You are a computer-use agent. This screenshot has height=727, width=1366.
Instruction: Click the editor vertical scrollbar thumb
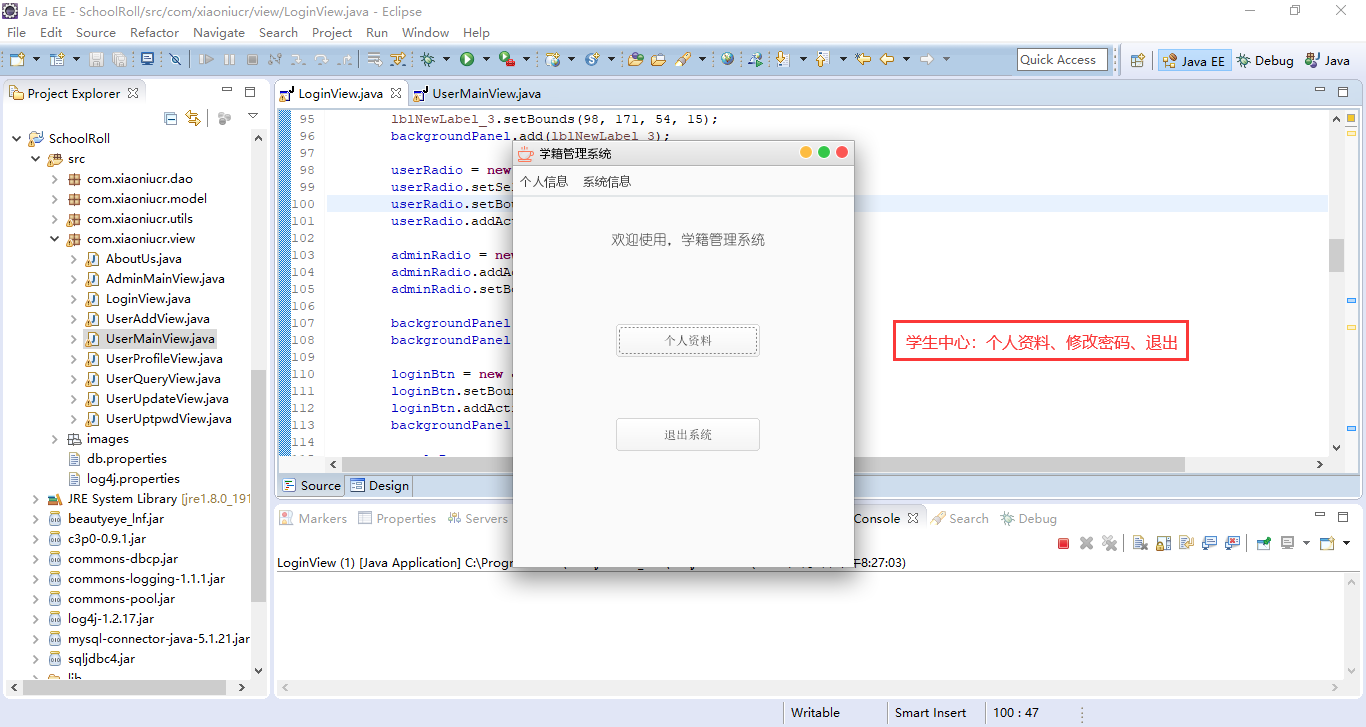[x=1336, y=255]
